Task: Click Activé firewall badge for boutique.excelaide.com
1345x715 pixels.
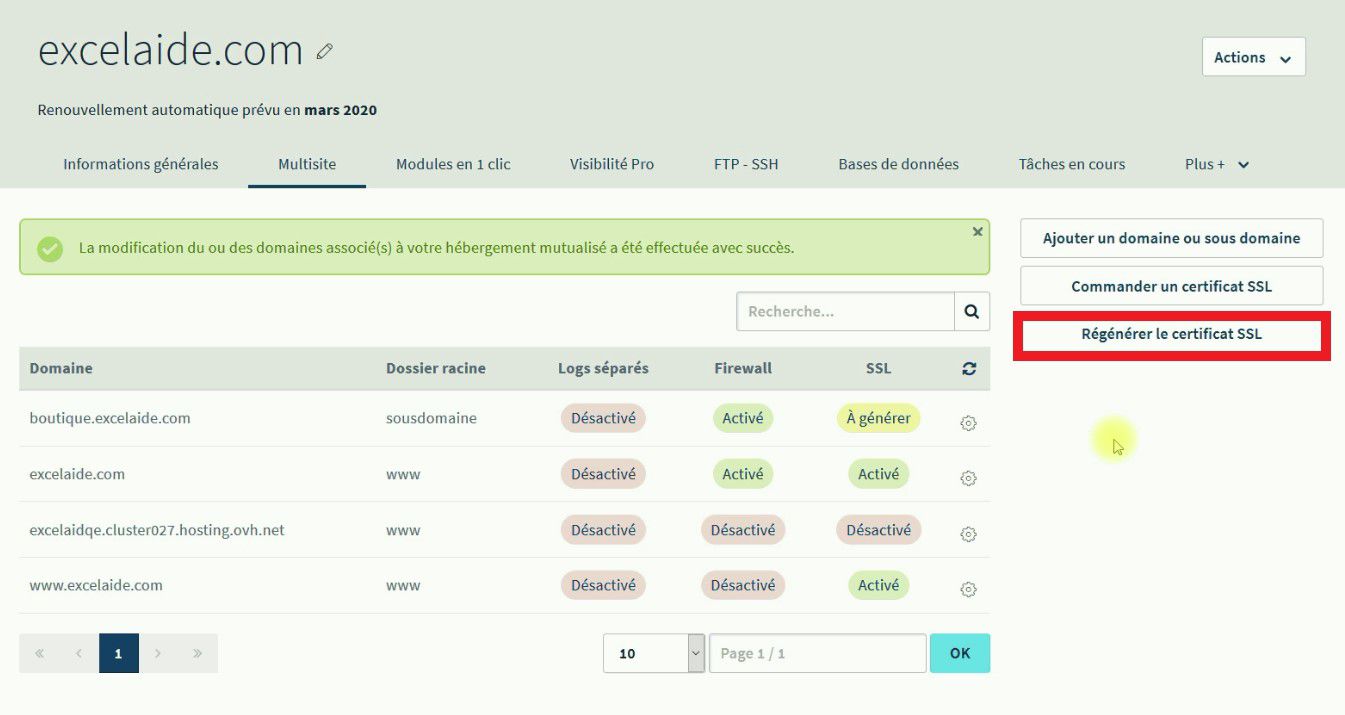Action: pos(743,418)
